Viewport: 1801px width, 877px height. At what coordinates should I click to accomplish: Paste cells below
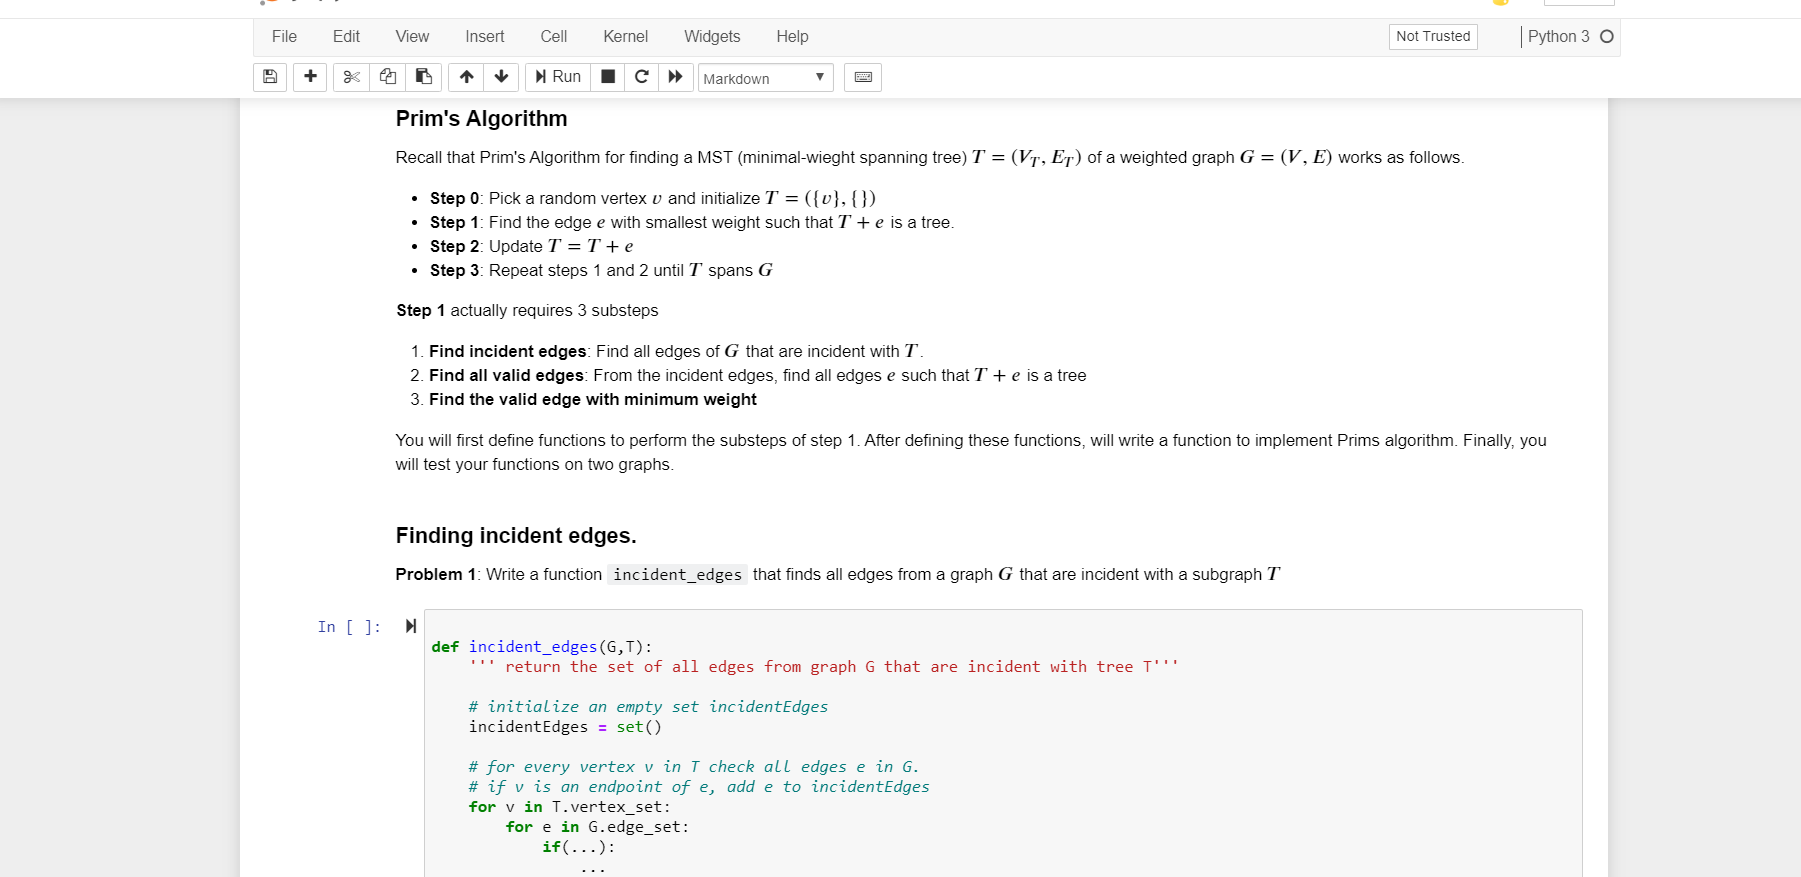pyautogui.click(x=424, y=77)
